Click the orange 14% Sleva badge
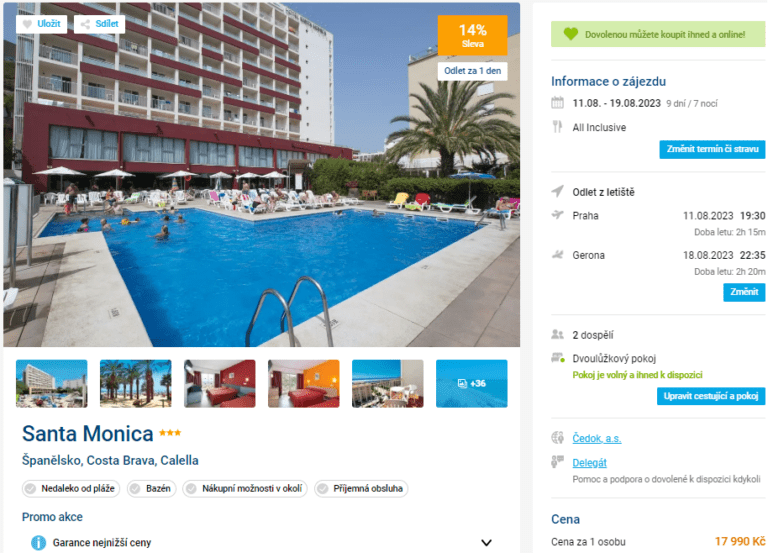768x553 pixels. 473,35
